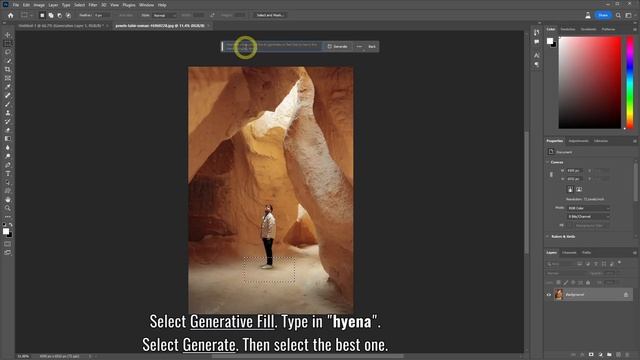This screenshot has width=640, height=360.
Task: Open the Window menu
Action: pos(147,5)
